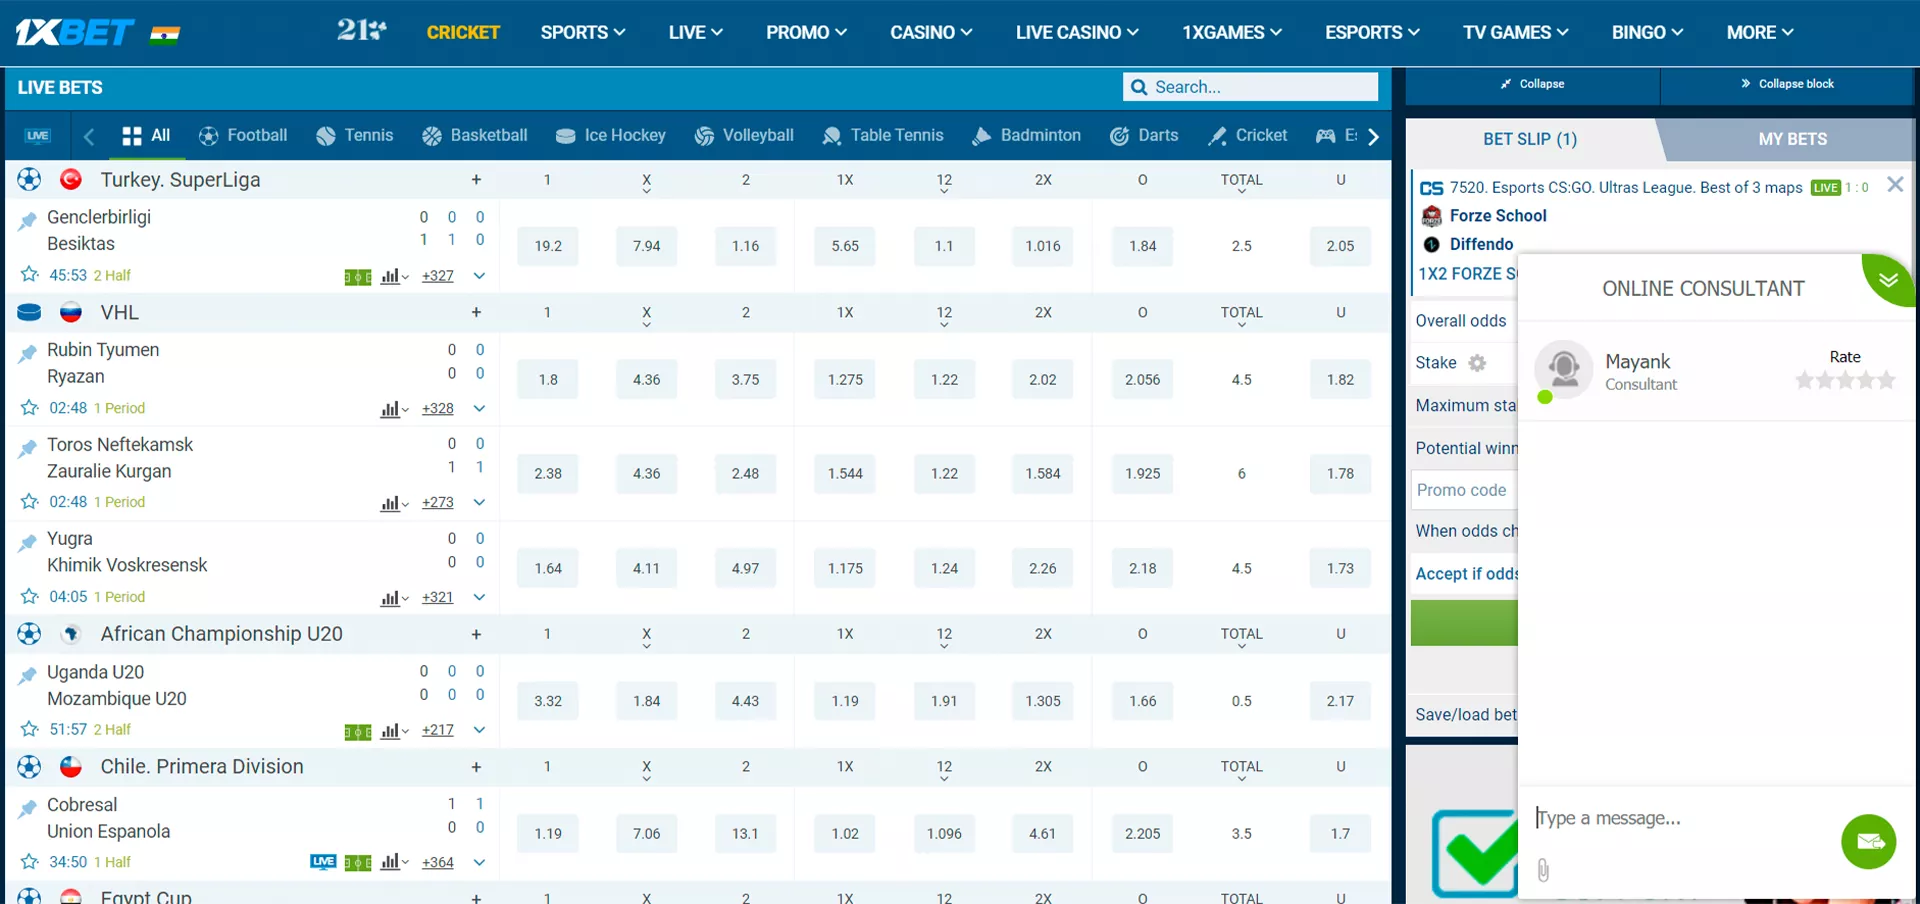Toggle the LIVE filter button in sports bar

[x=38, y=136]
